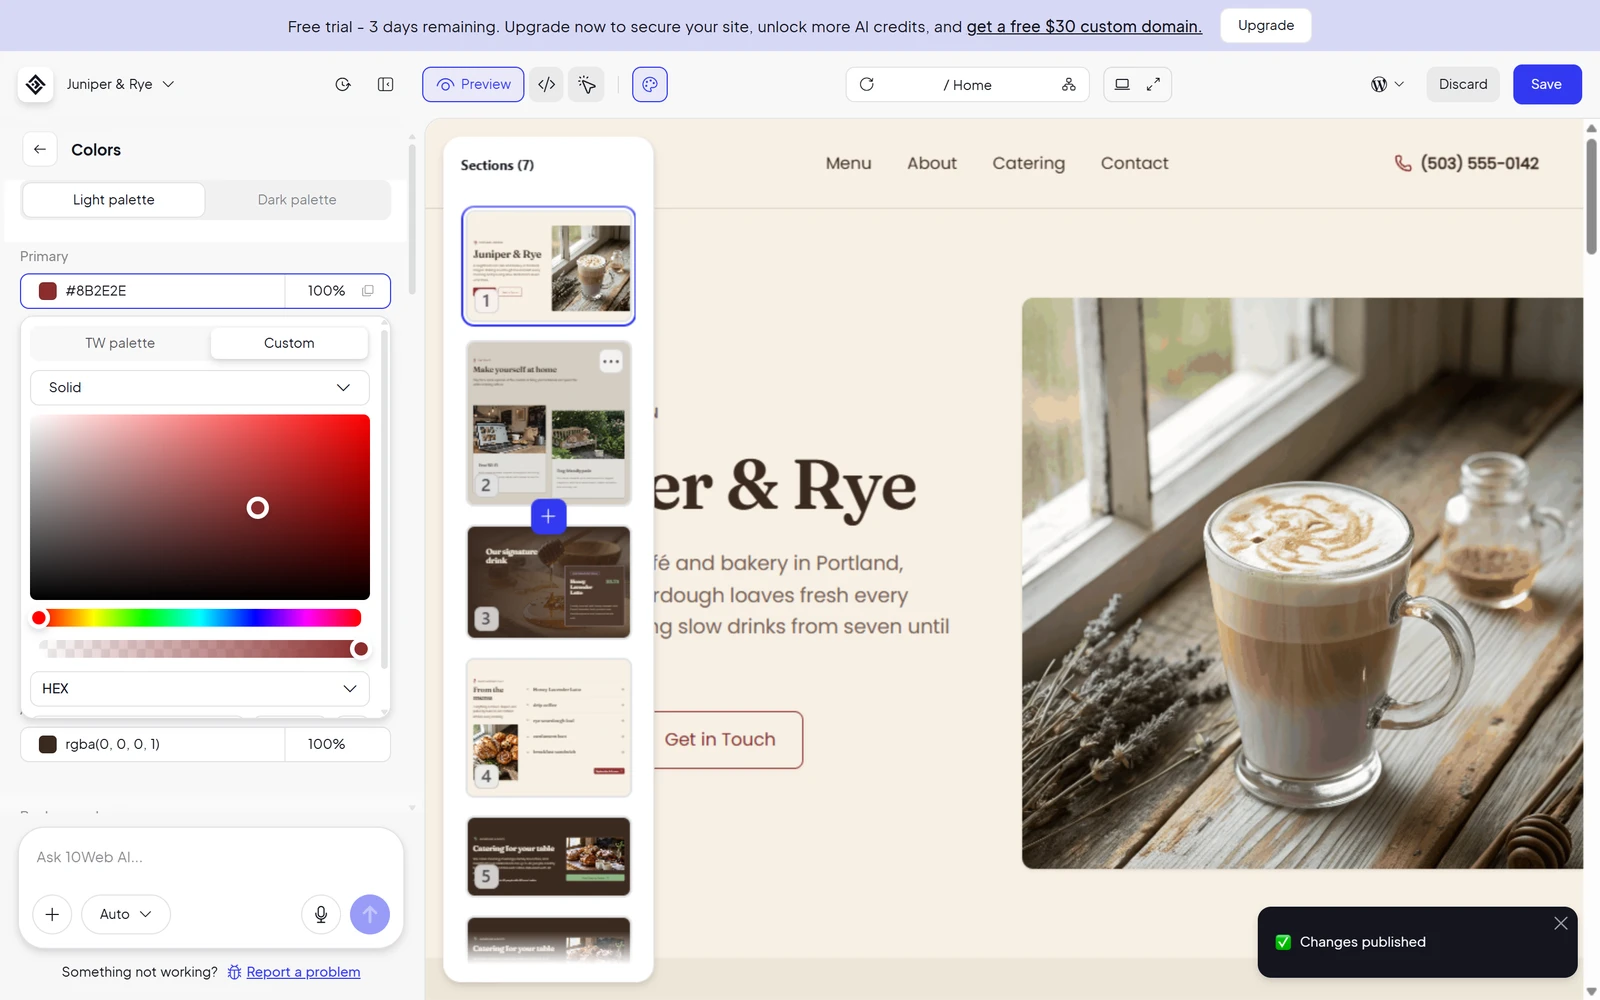This screenshot has height=1000, width=1600.
Task: Open the / Home page selector
Action: pyautogui.click(x=967, y=85)
